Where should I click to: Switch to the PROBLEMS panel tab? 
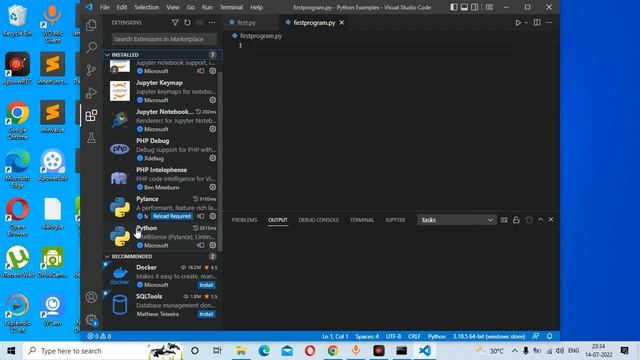pyautogui.click(x=244, y=220)
